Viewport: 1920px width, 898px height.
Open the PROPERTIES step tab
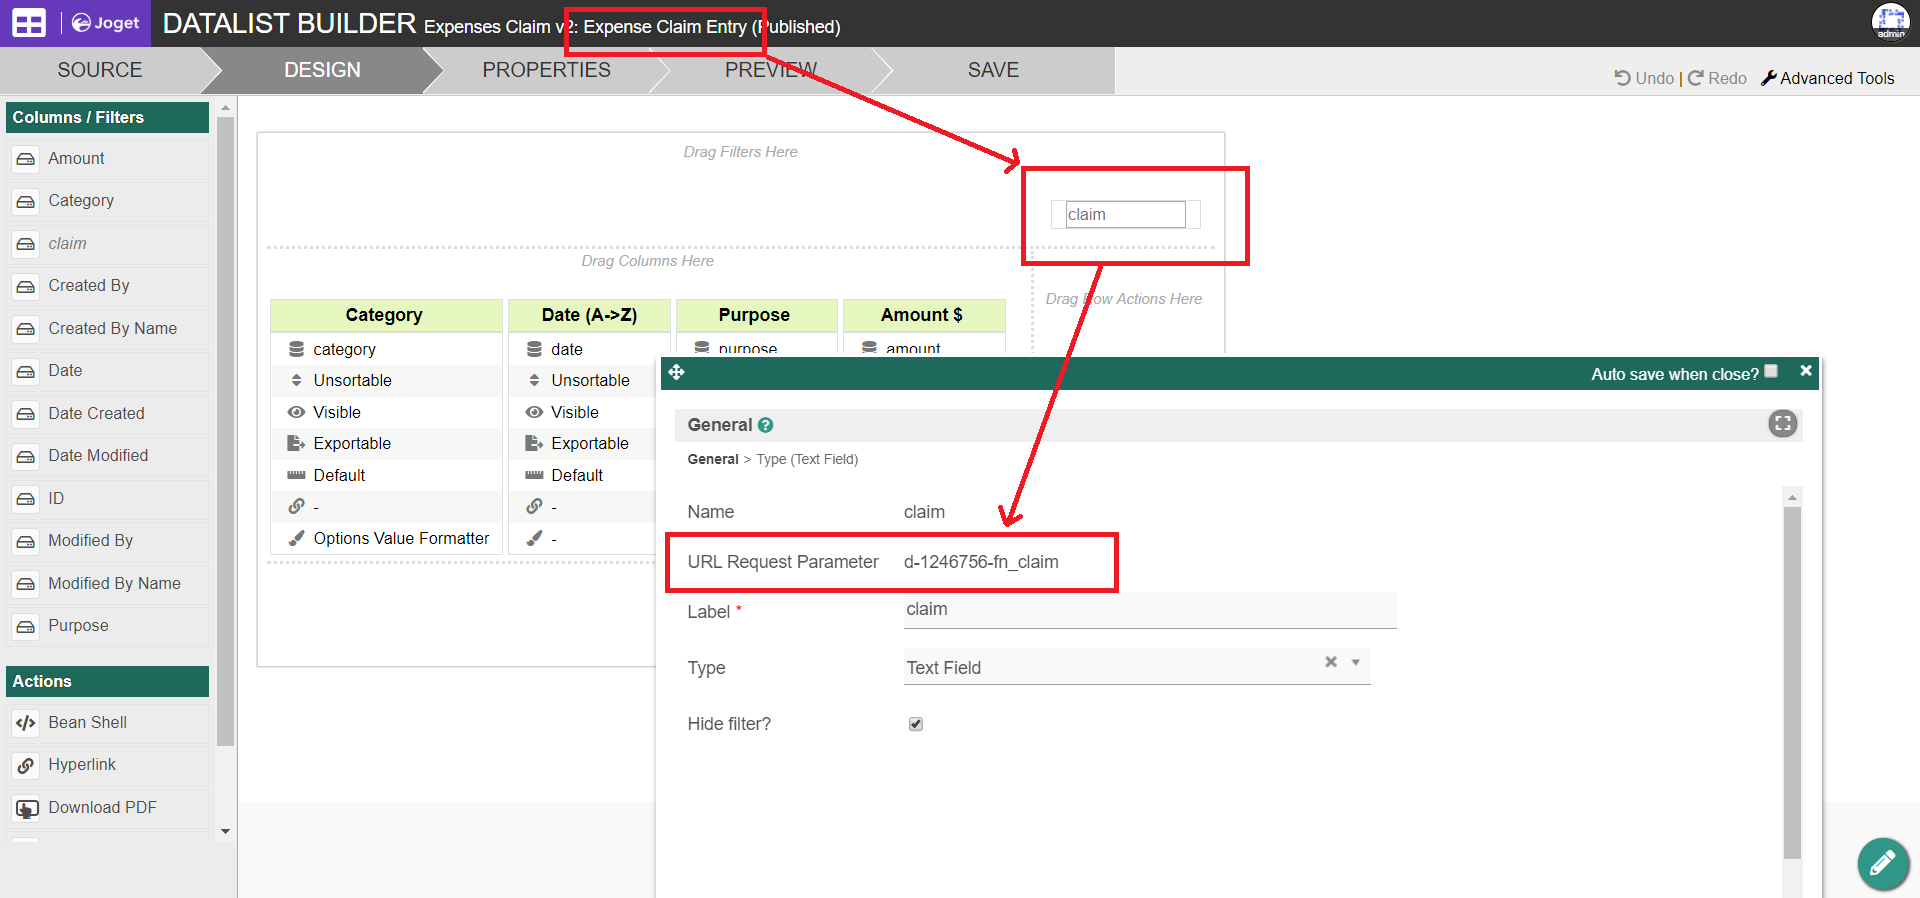[x=546, y=70]
